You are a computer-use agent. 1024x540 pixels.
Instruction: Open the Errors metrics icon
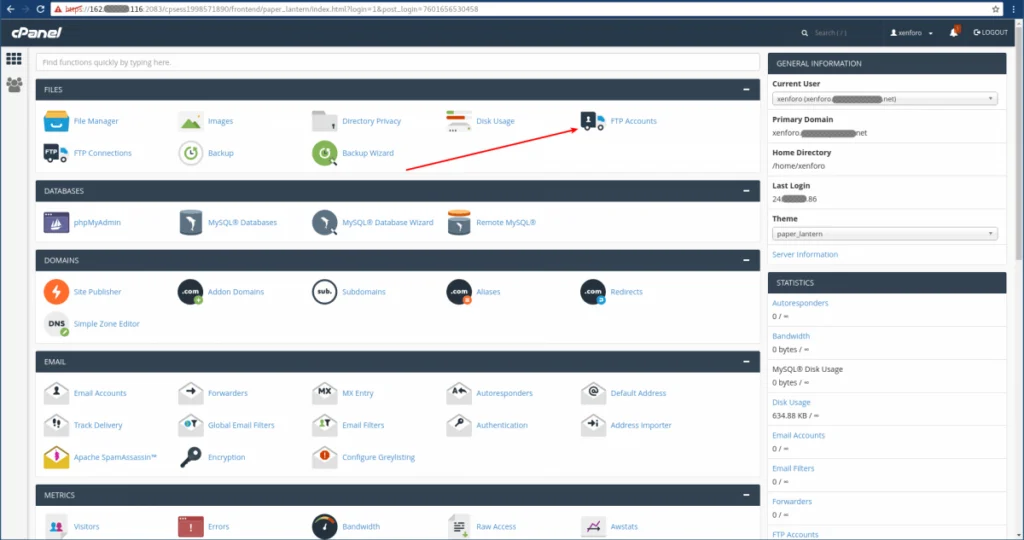click(191, 526)
